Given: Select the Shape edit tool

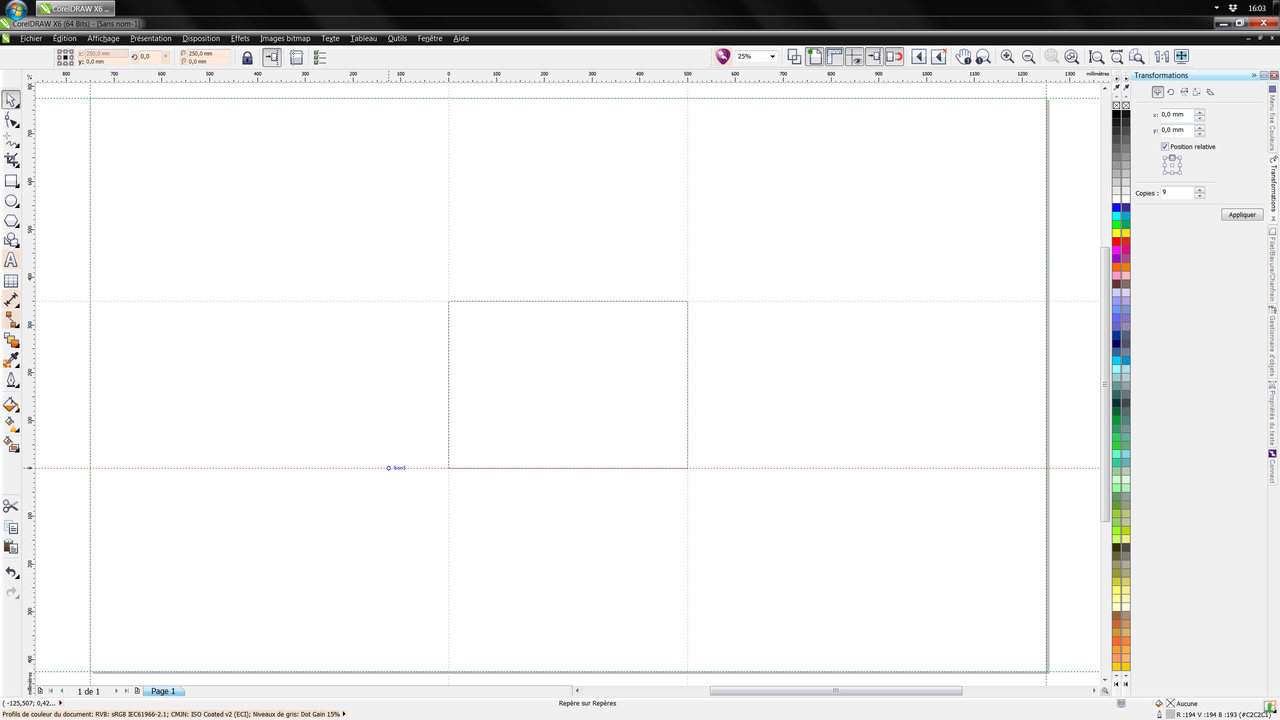Looking at the screenshot, I should tap(11, 120).
